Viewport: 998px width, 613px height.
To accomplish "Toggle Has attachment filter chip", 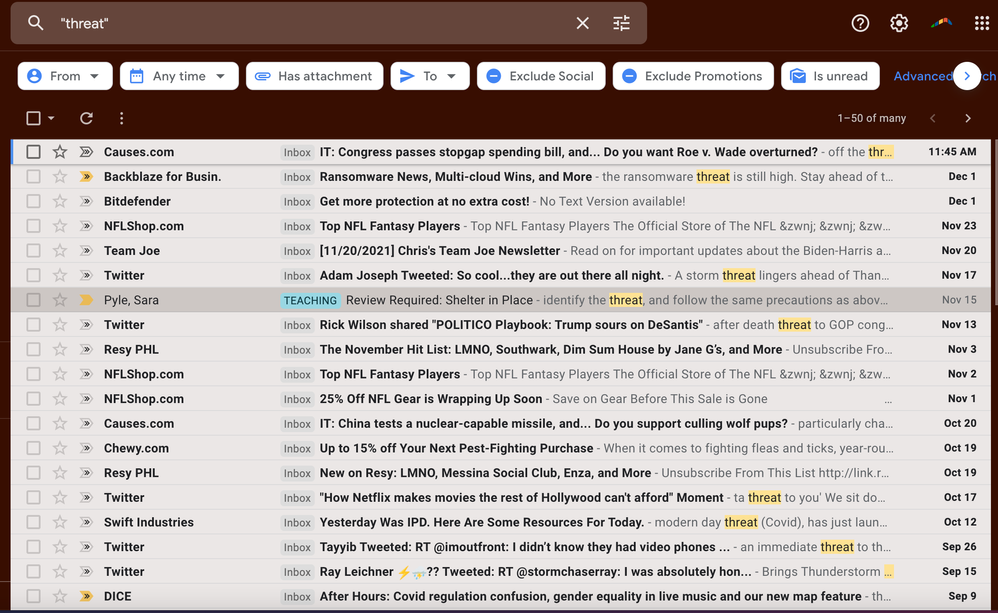I will click(314, 76).
